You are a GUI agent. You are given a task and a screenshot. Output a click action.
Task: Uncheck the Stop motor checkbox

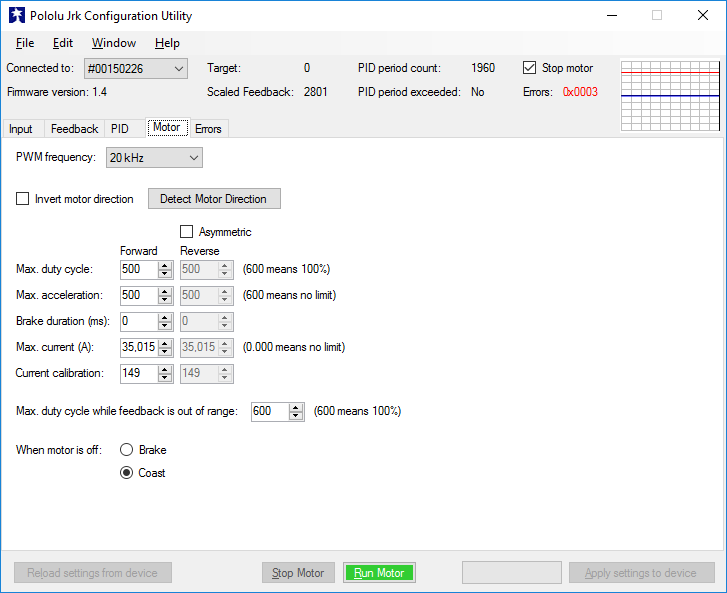(529, 68)
